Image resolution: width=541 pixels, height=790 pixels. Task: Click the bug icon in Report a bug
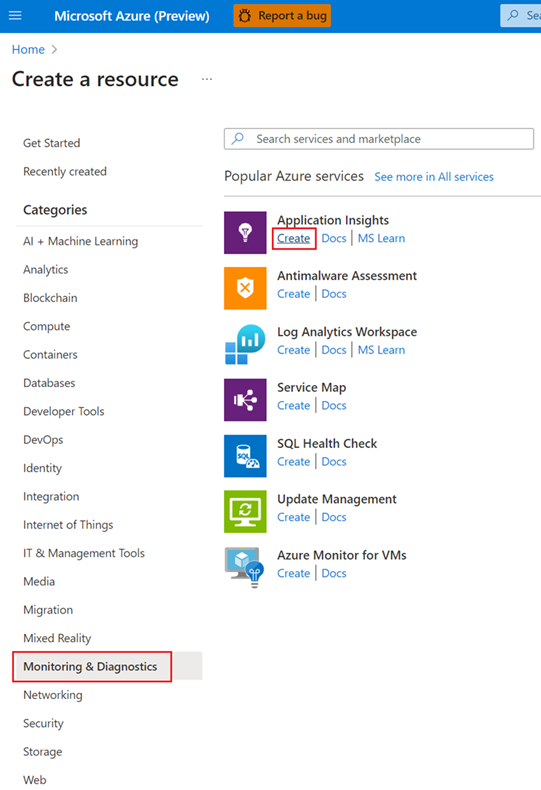[x=245, y=16]
